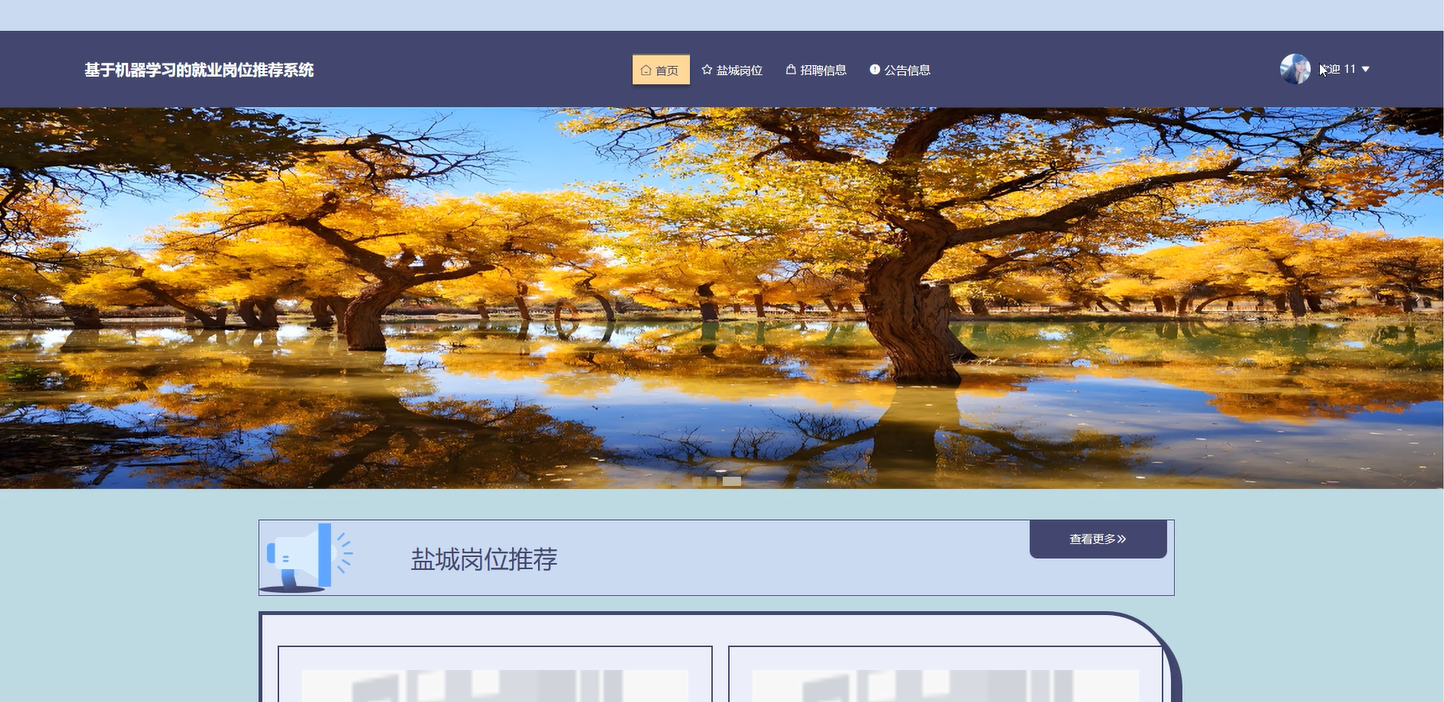Click the 查看更多 button
Screen dimensions: 1444x702
1098,539
